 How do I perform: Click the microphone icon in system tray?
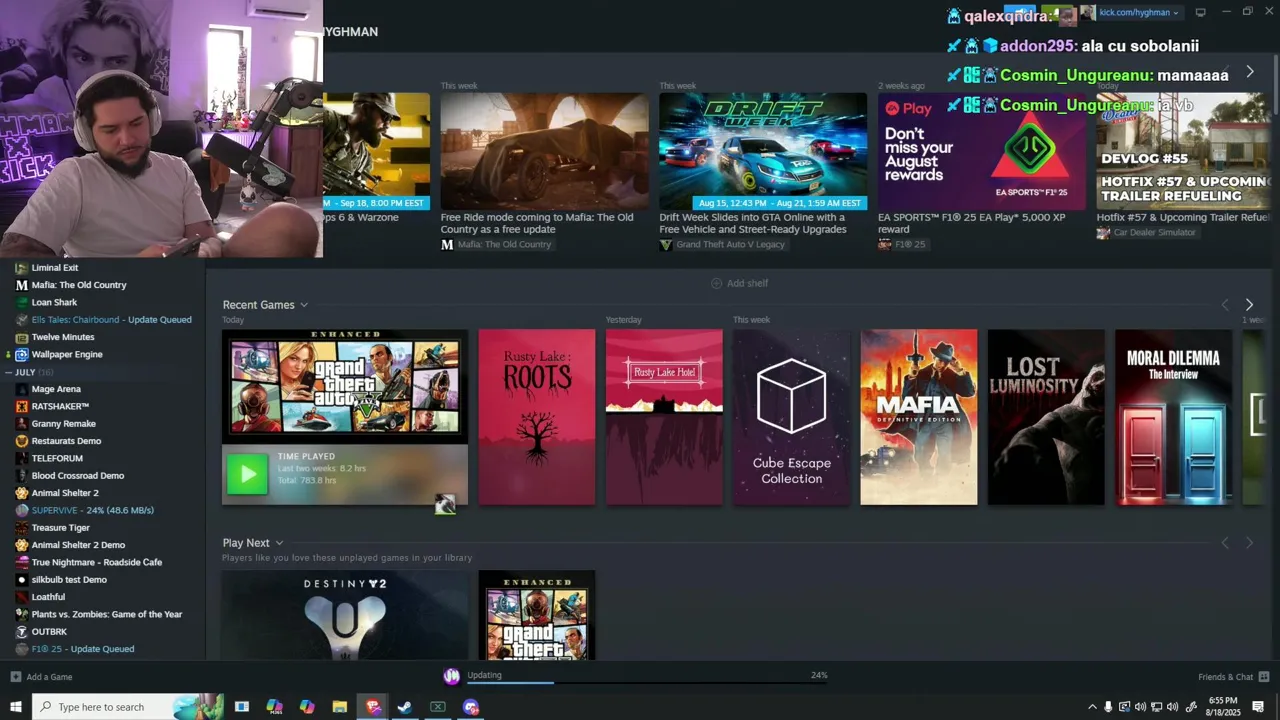click(x=1108, y=707)
